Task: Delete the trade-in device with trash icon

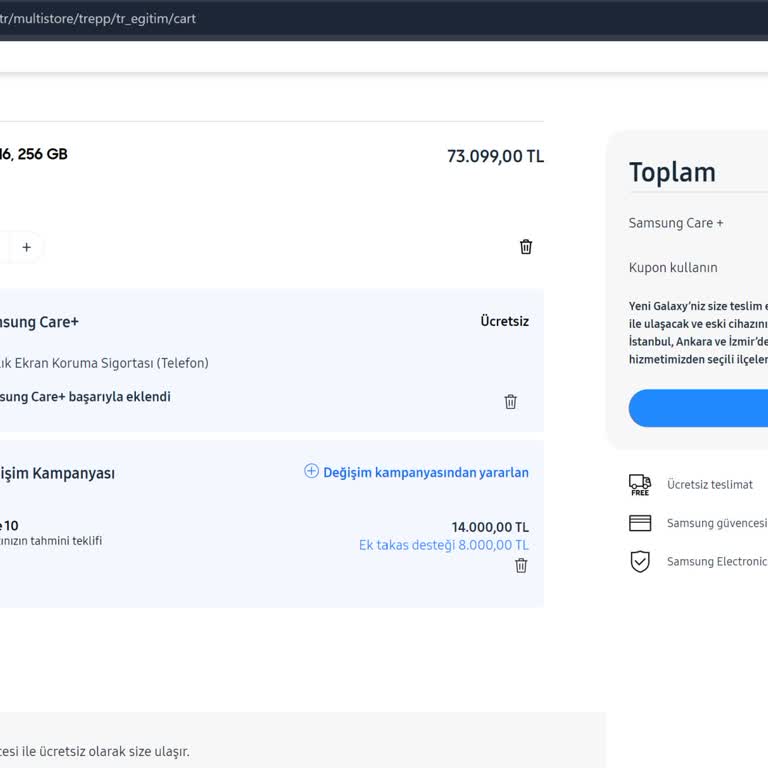Action: click(x=520, y=566)
